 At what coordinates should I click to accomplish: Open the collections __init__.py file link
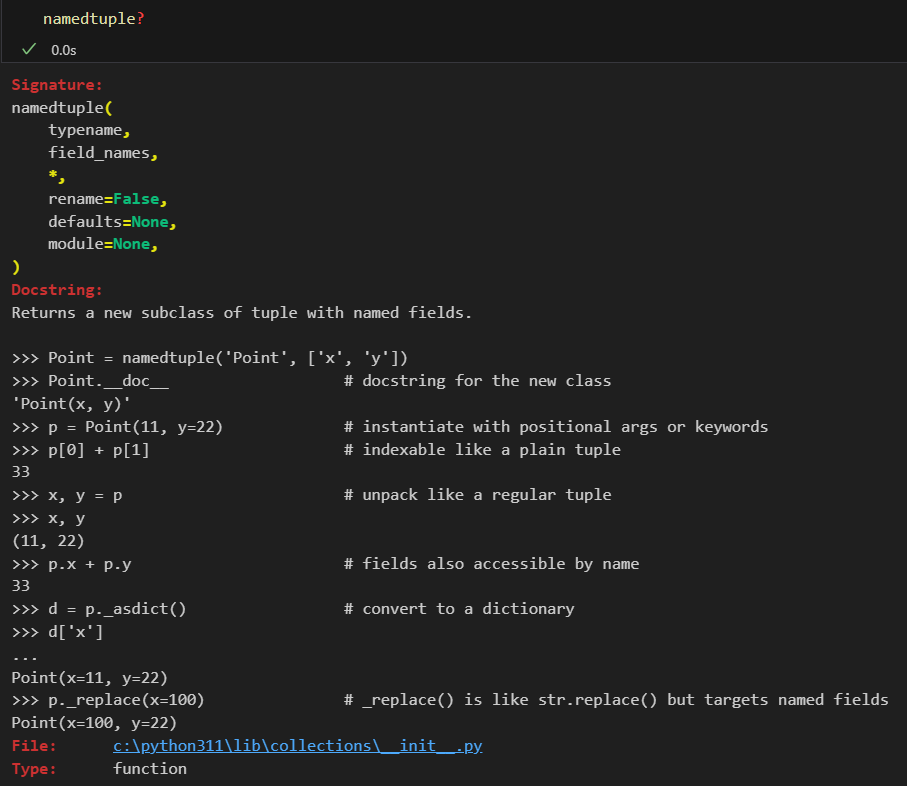pos(297,746)
